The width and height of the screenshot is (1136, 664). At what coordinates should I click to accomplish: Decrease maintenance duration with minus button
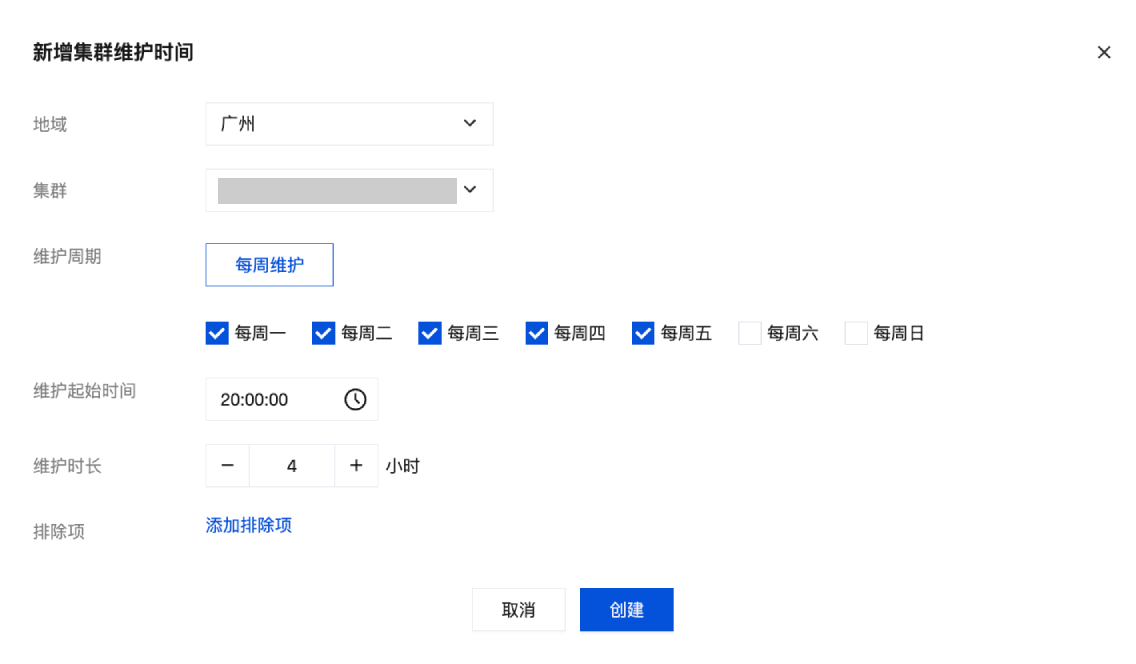point(228,466)
